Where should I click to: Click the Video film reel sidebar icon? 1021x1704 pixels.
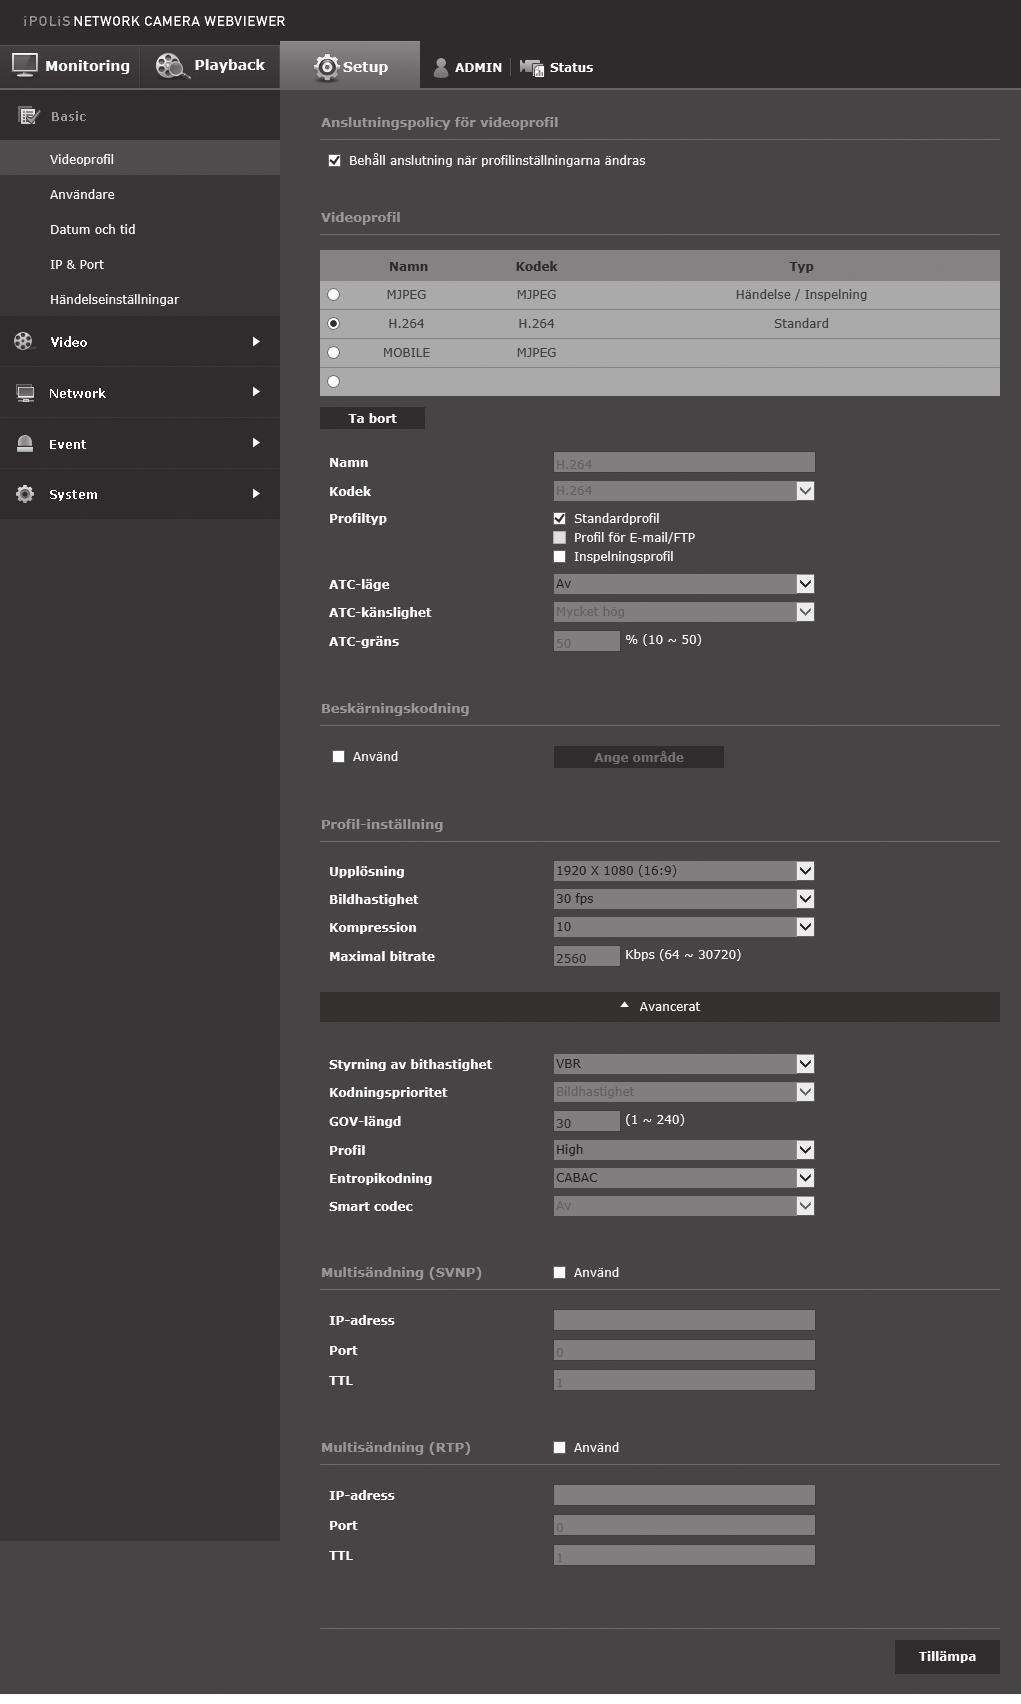24,341
